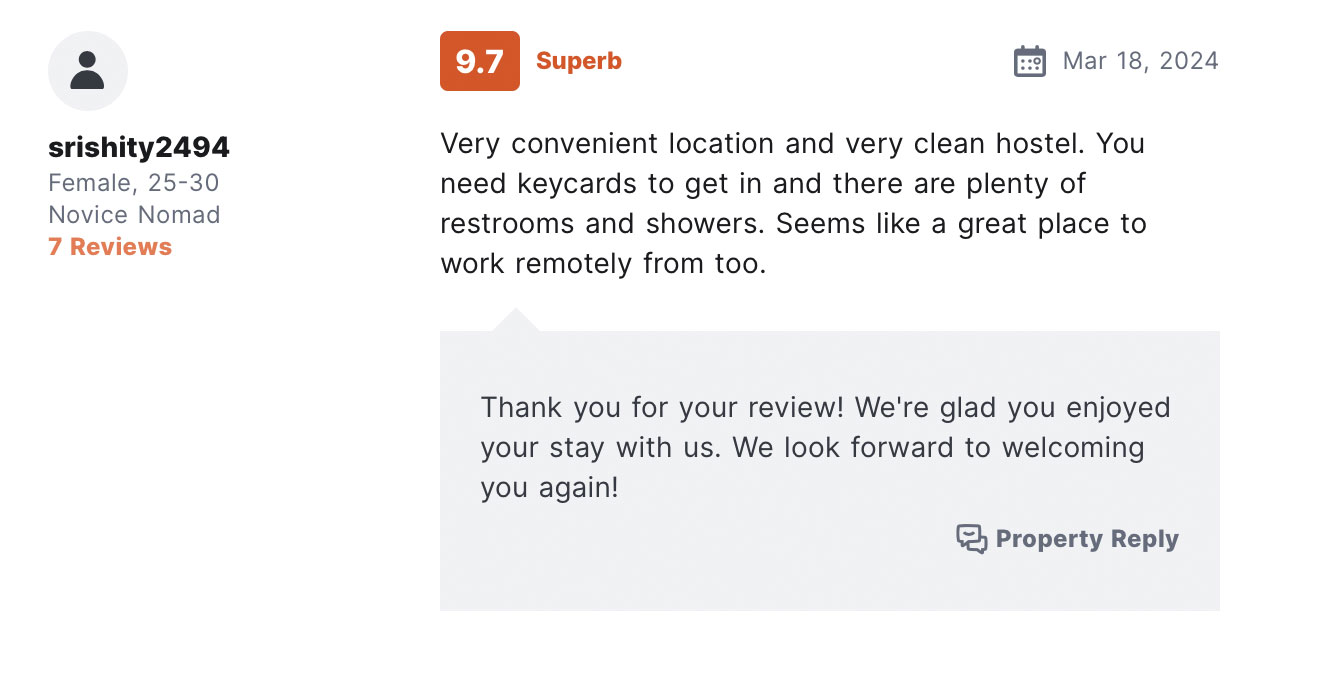Click the Superb rating label
The image size is (1320, 700).
click(579, 61)
